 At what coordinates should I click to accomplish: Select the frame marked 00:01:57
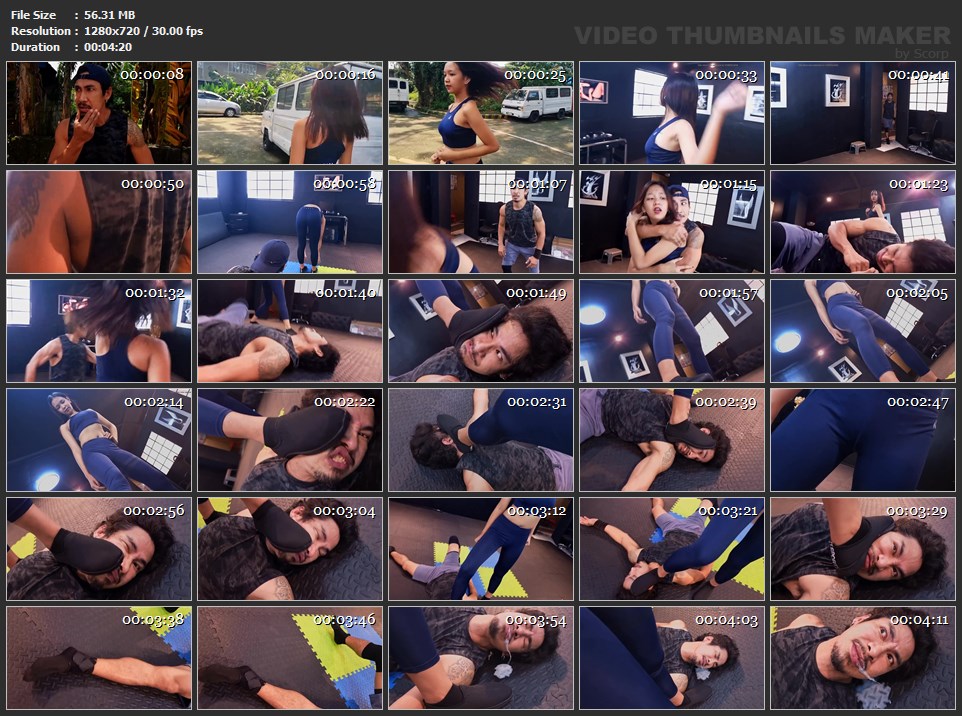coord(672,331)
